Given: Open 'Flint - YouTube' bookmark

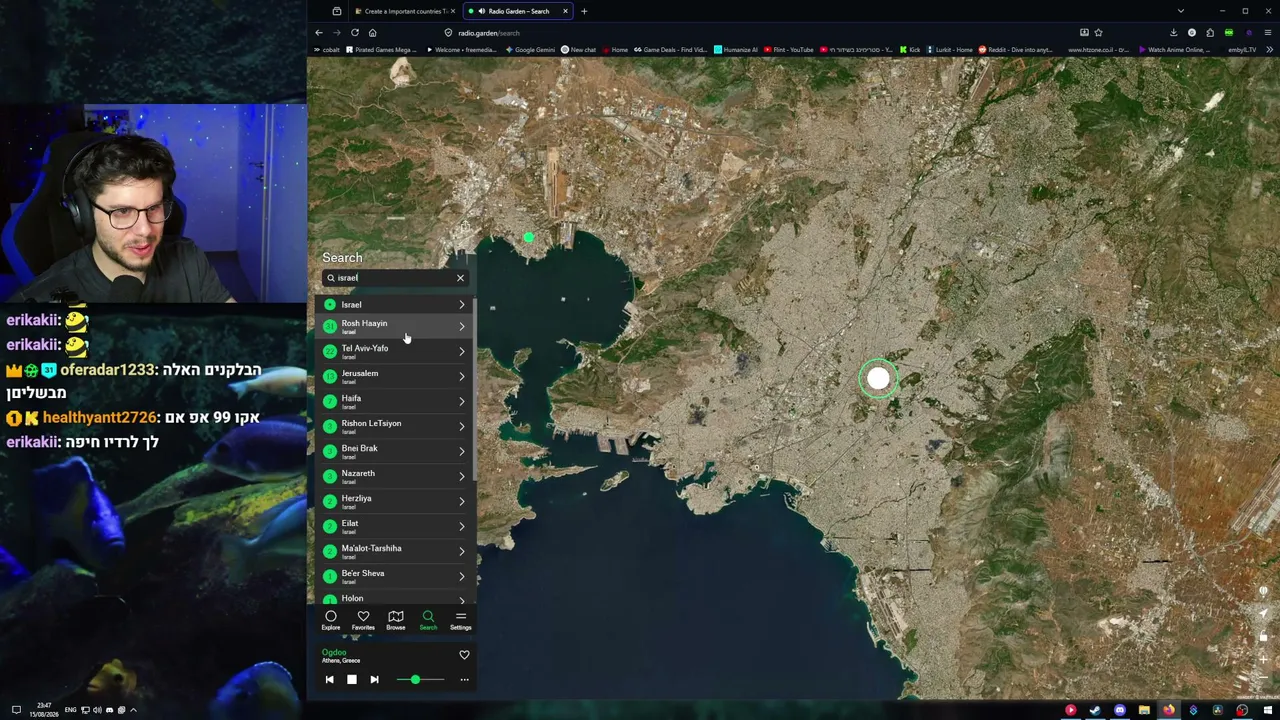Looking at the screenshot, I should 789,49.
